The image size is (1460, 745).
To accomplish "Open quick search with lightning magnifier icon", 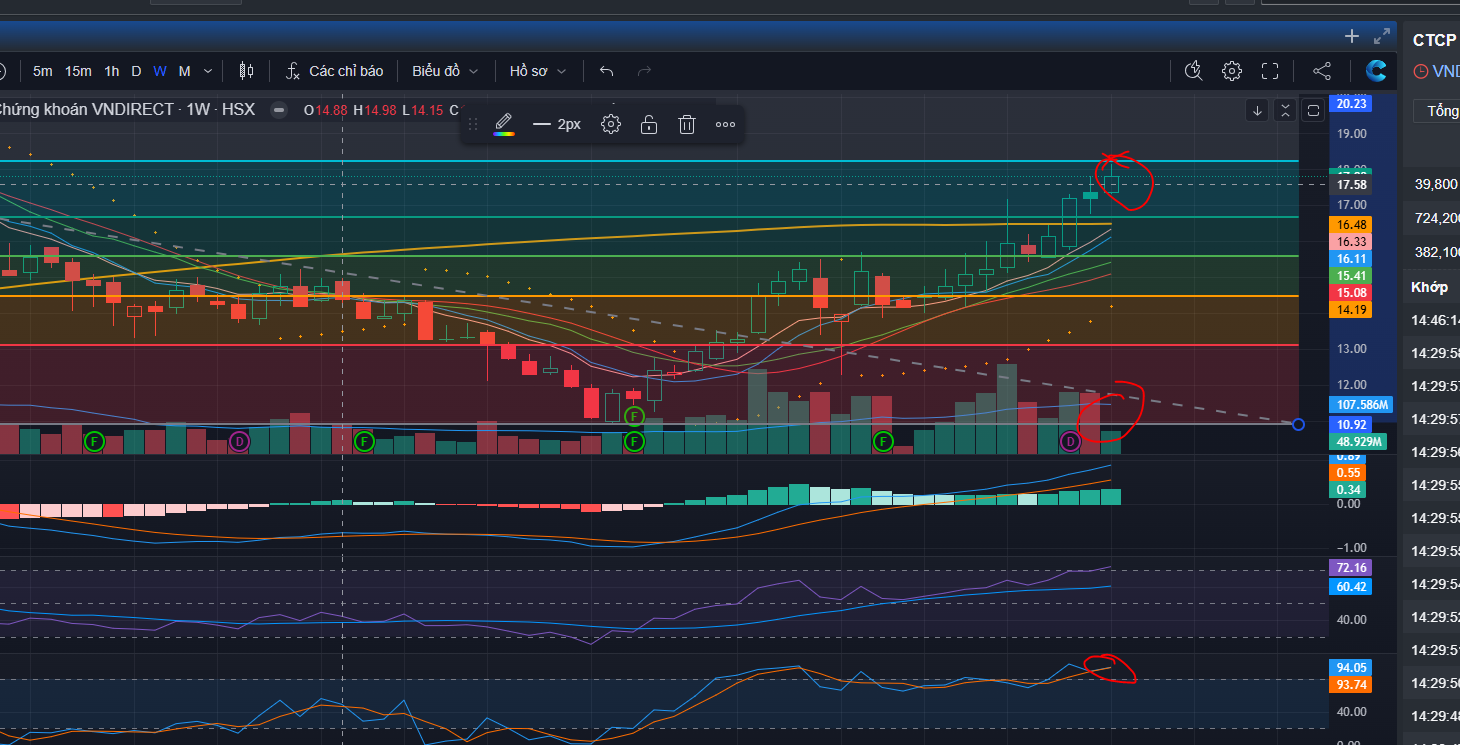I will click(x=1193, y=71).
